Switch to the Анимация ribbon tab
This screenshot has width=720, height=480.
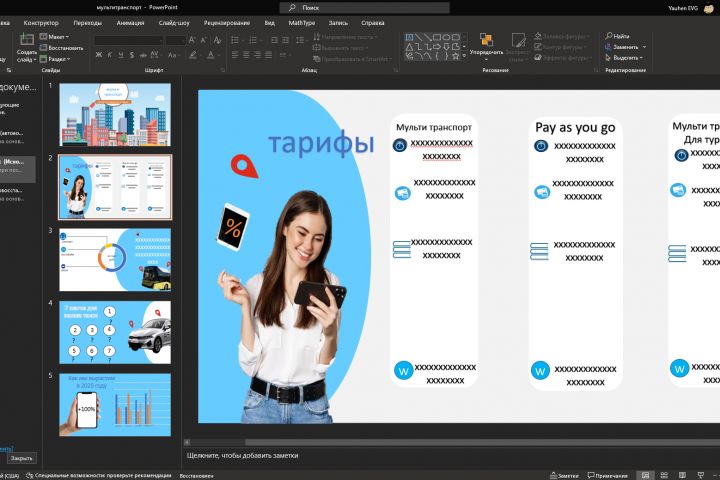pos(130,22)
